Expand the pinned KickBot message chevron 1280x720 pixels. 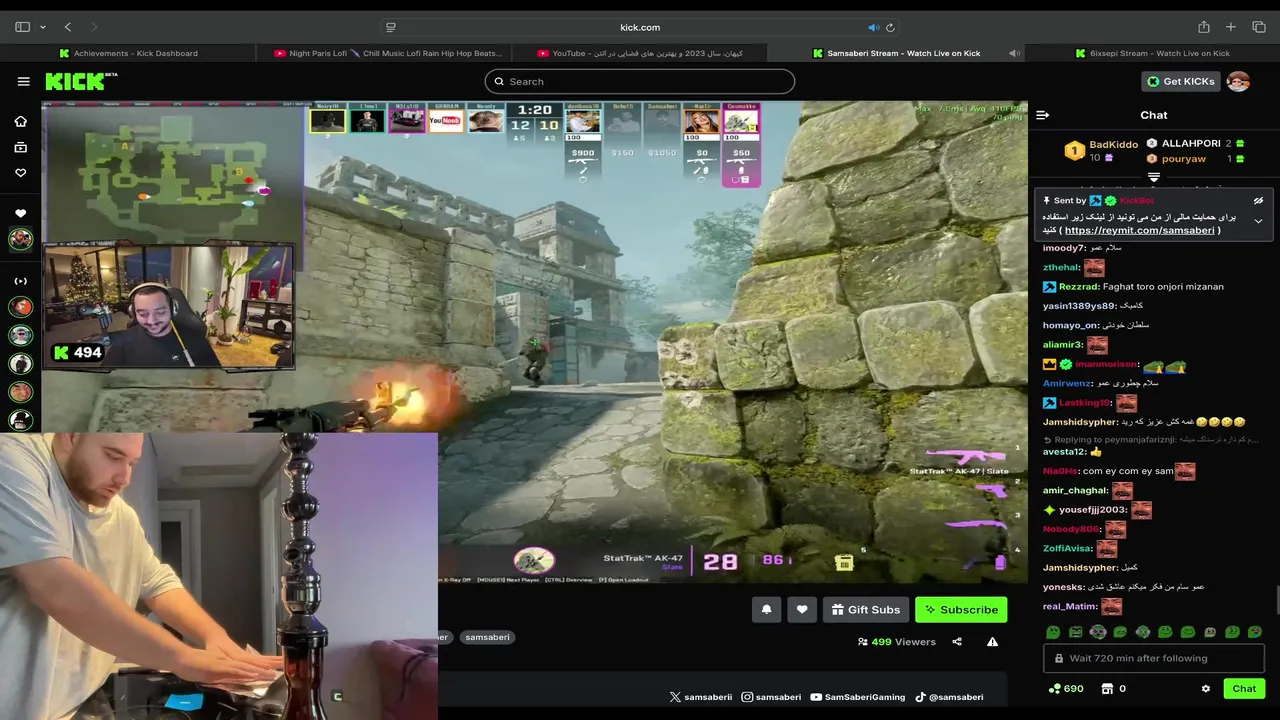point(1258,221)
